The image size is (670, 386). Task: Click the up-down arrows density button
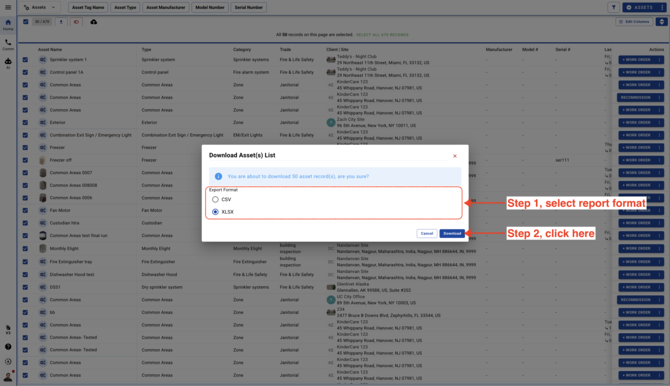click(661, 22)
